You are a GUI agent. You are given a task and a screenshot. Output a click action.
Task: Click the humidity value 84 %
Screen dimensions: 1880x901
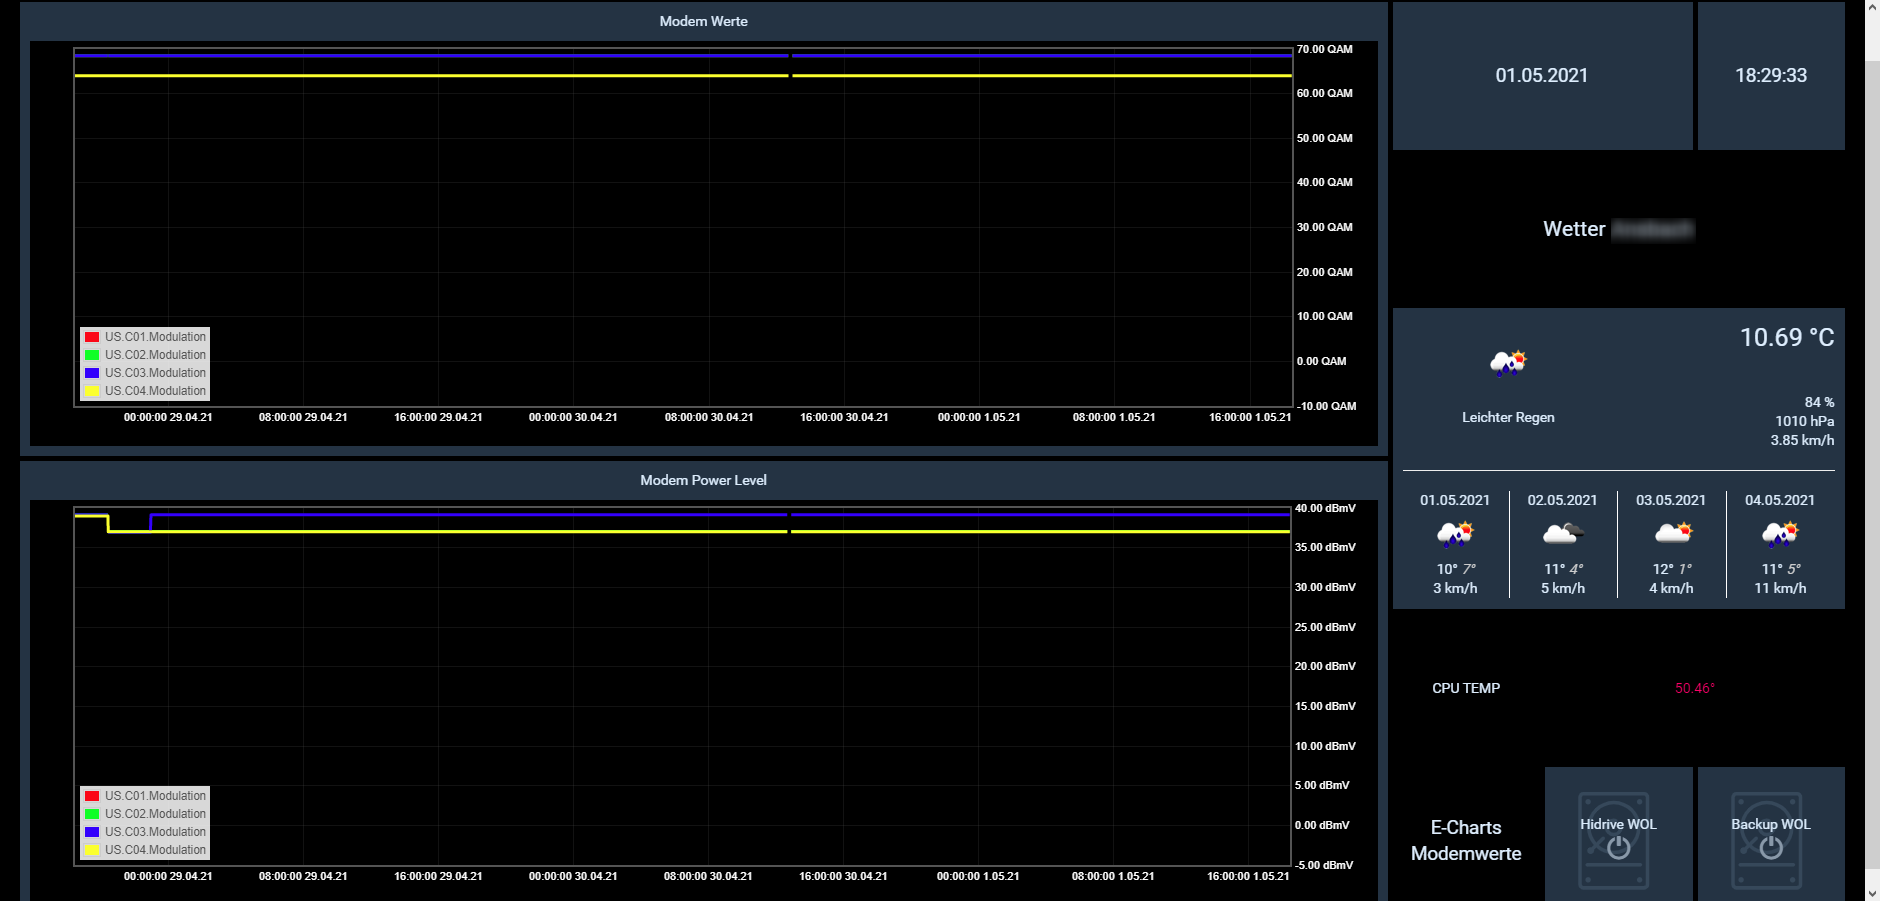click(x=1819, y=402)
